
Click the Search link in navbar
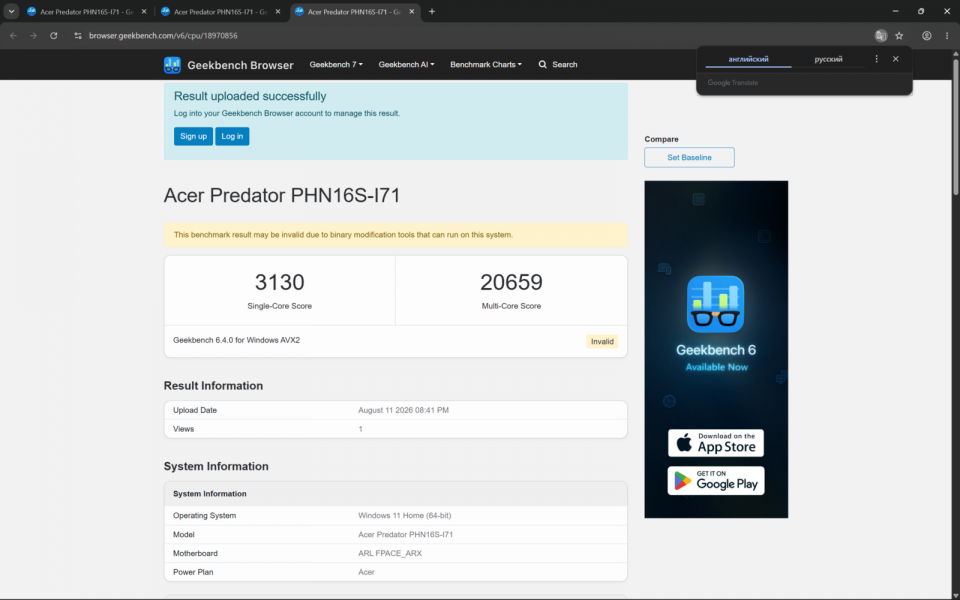click(558, 64)
